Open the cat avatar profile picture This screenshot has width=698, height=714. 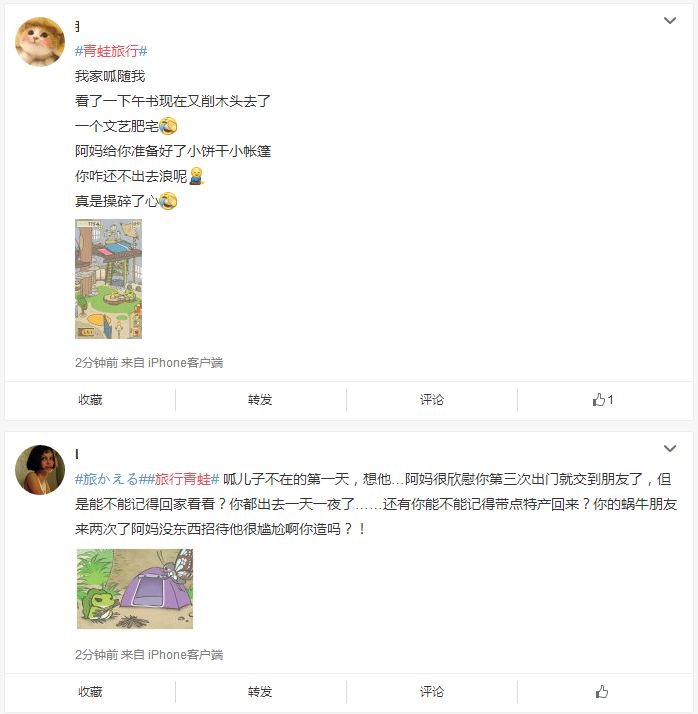(40, 42)
